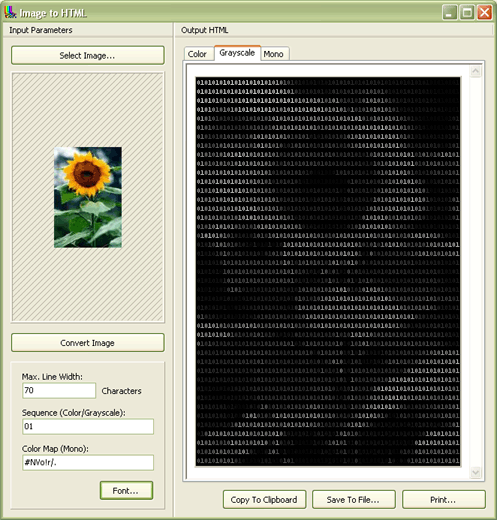This screenshot has height=520, width=497.
Task: Minimize the Image to HTML window
Action: (449, 13)
